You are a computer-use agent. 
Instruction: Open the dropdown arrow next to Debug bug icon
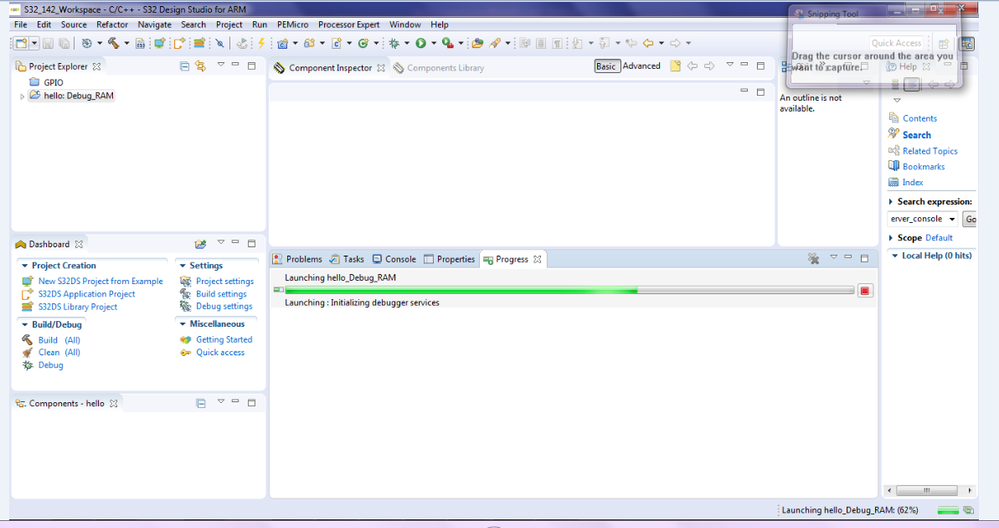click(x=406, y=43)
